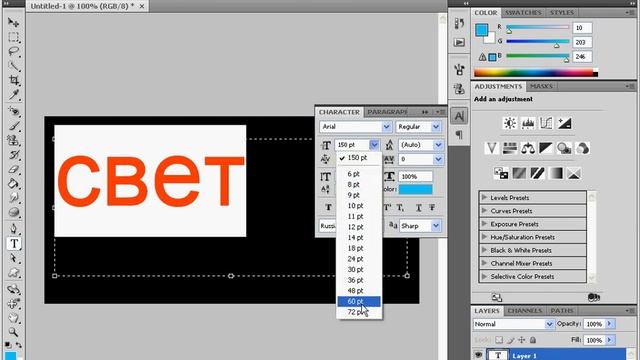The image size is (640, 360).
Task: Add a Levels adjustment
Action: pos(528,123)
